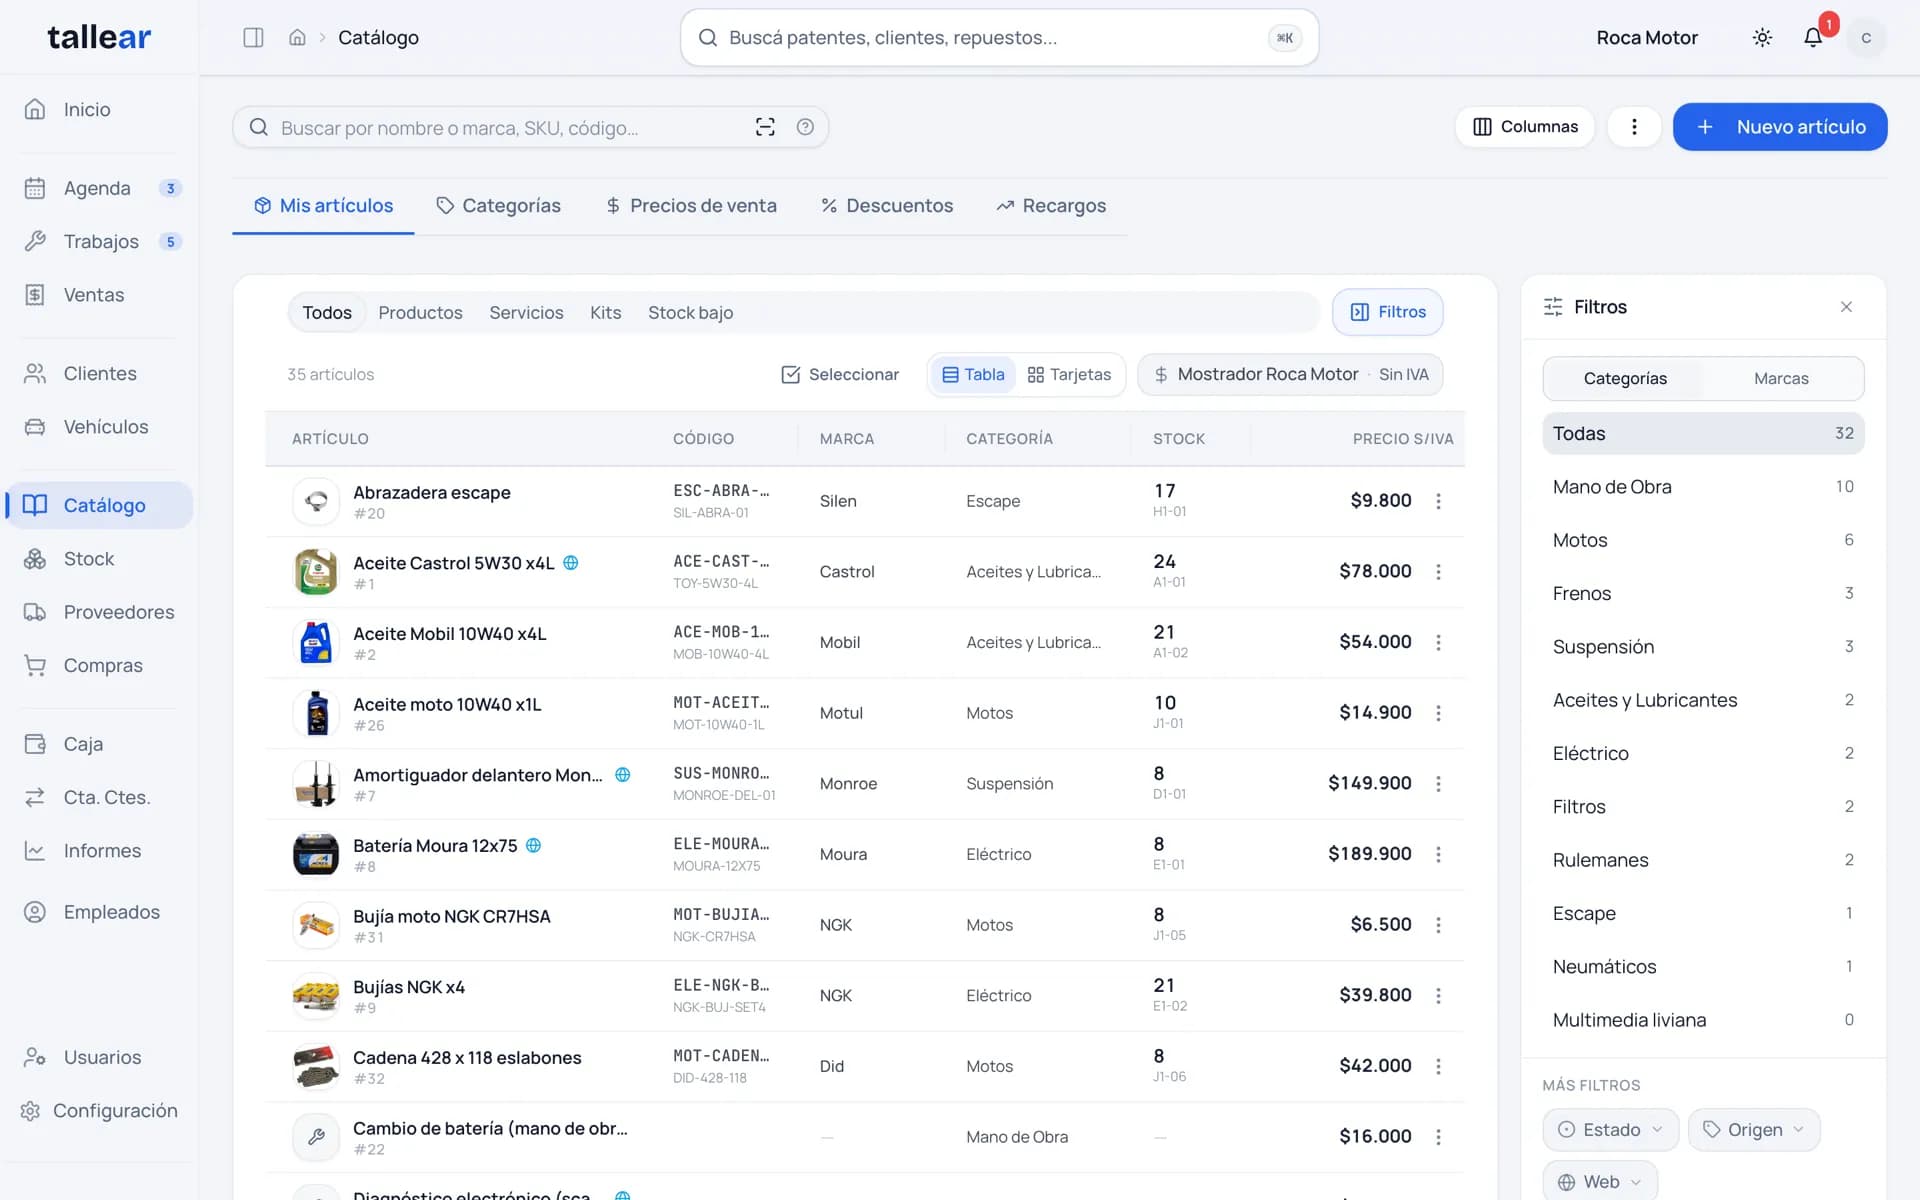This screenshot has height=1200, width=1920.
Task: Expand Web filter dropdown
Action: click(x=1600, y=1181)
